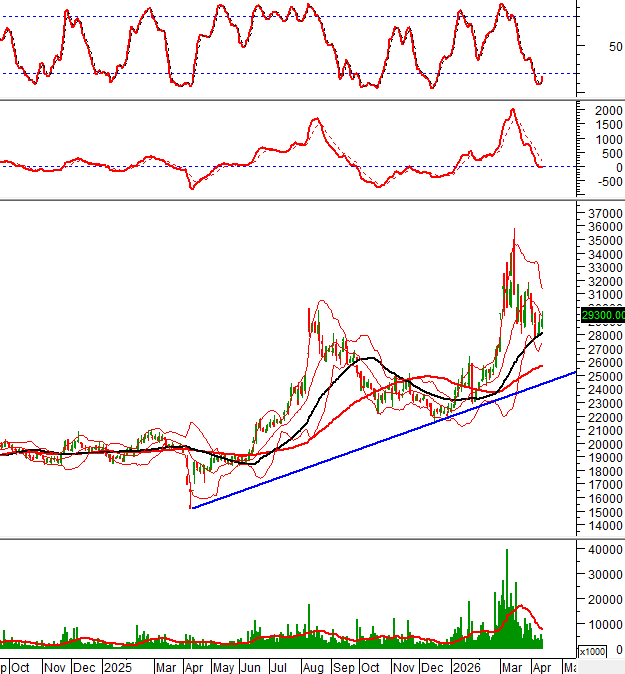Viewport: 625px width, 674px height.
Task: Click the MACD indicator's highest peak
Action: tap(513, 110)
